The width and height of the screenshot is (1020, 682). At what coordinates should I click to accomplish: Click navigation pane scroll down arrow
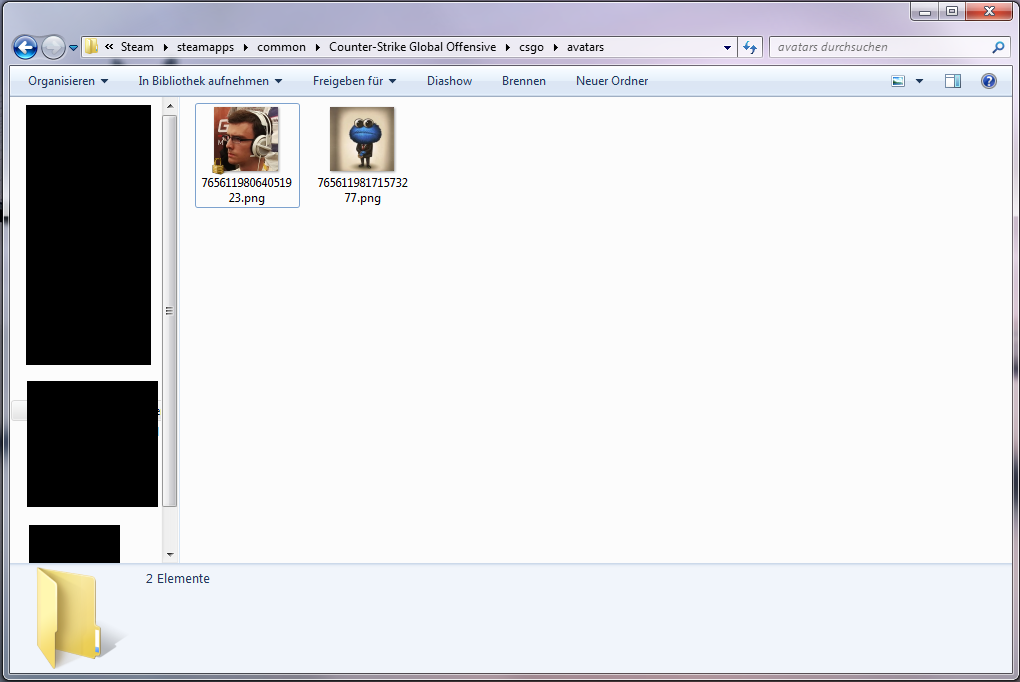pos(170,555)
